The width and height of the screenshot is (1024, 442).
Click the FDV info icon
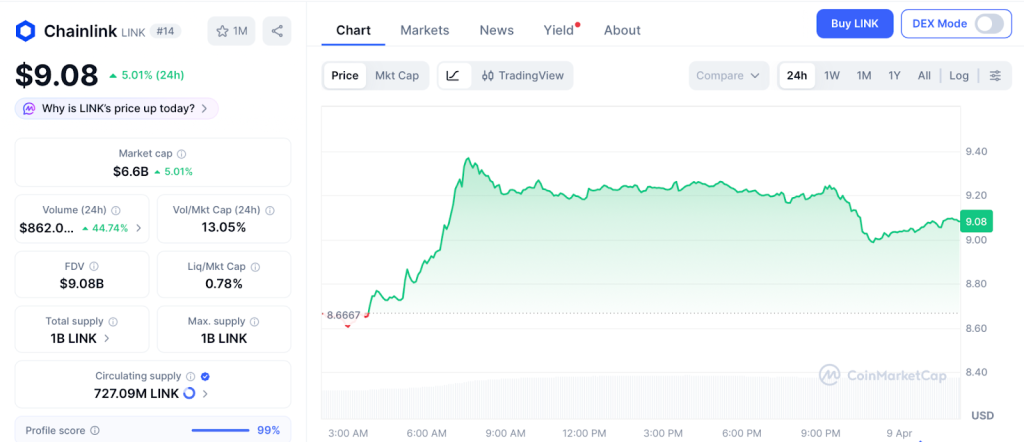[94, 266]
